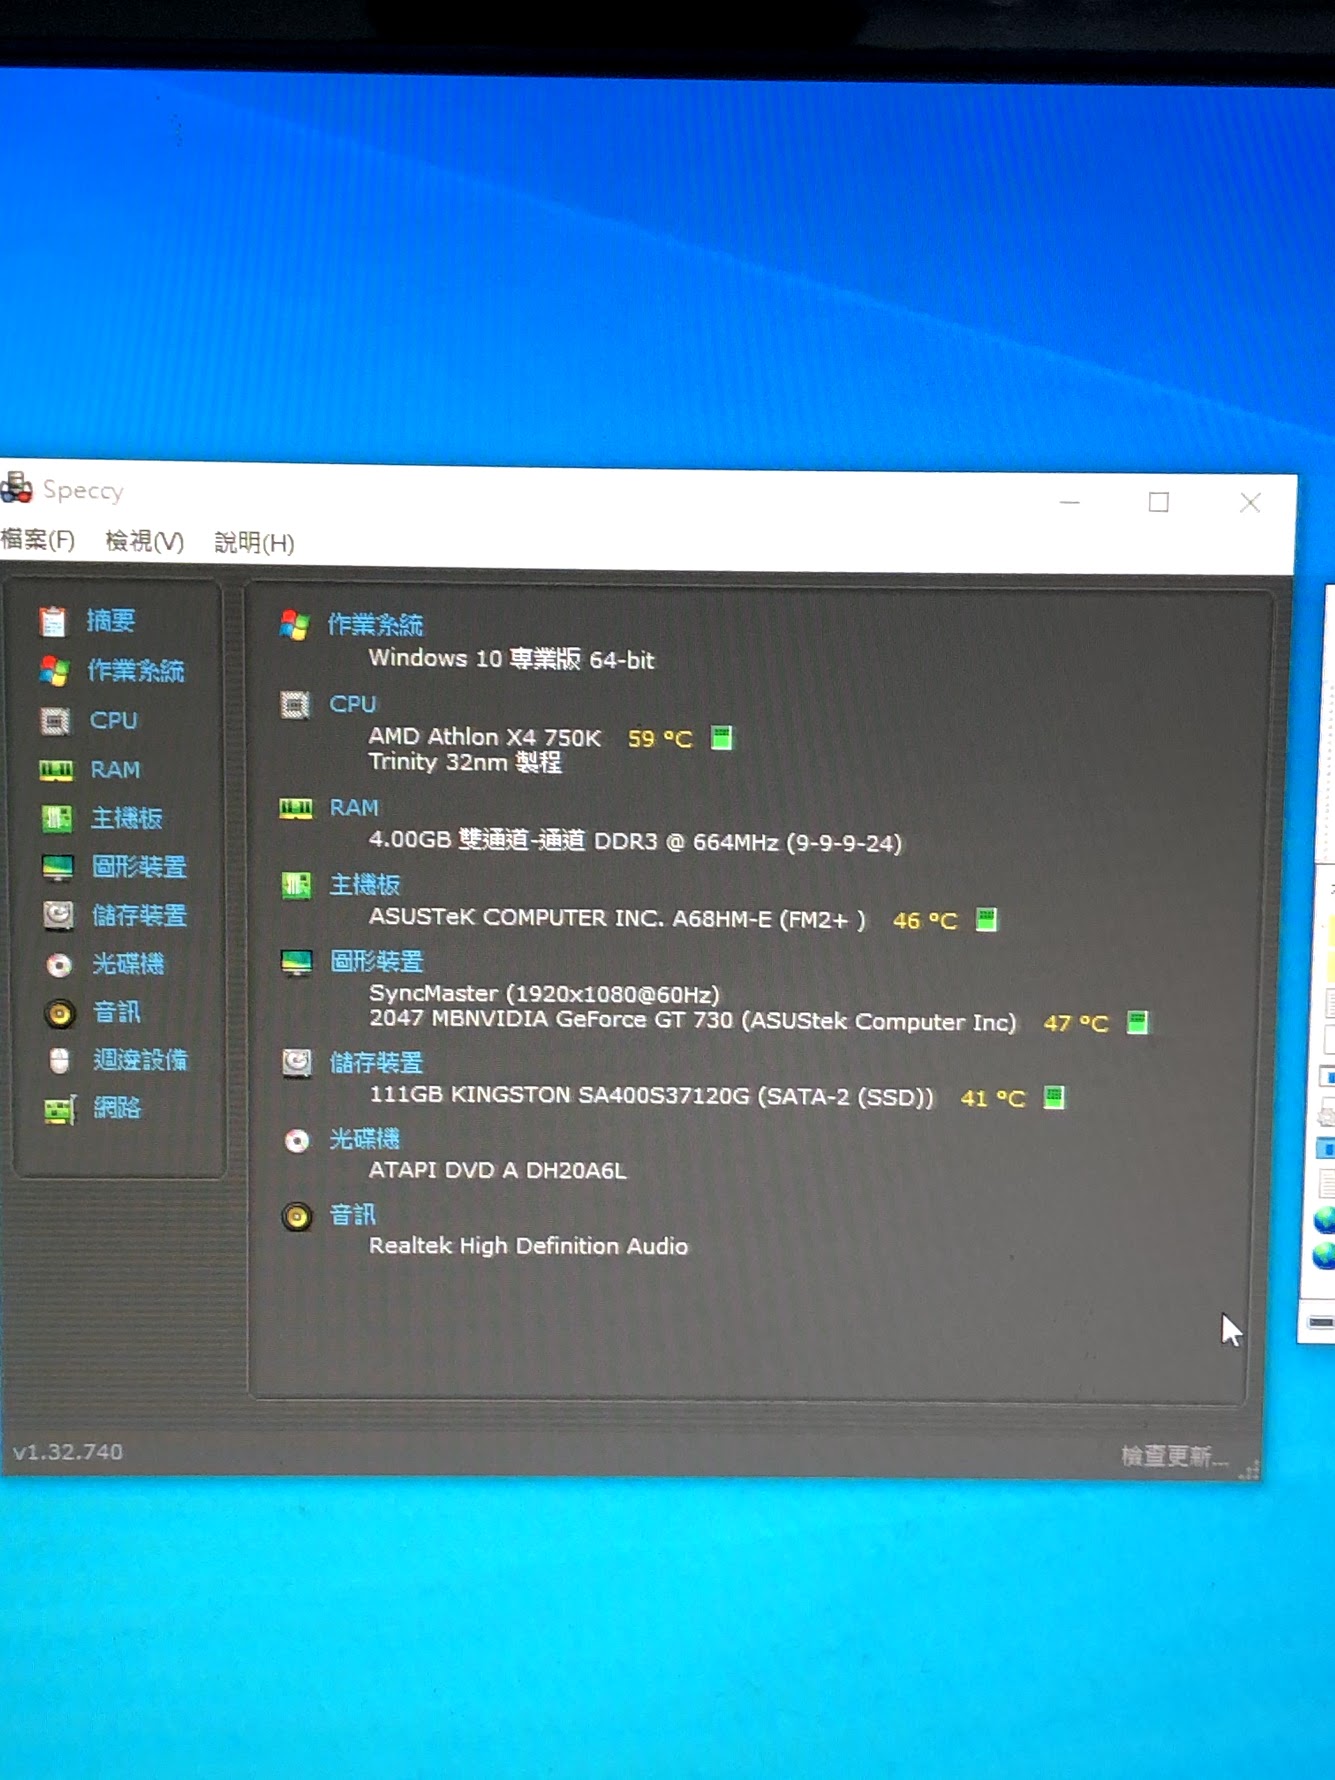This screenshot has height=1780, width=1335.
Task: Click the RAM module icon in summary panel
Action: tap(296, 808)
